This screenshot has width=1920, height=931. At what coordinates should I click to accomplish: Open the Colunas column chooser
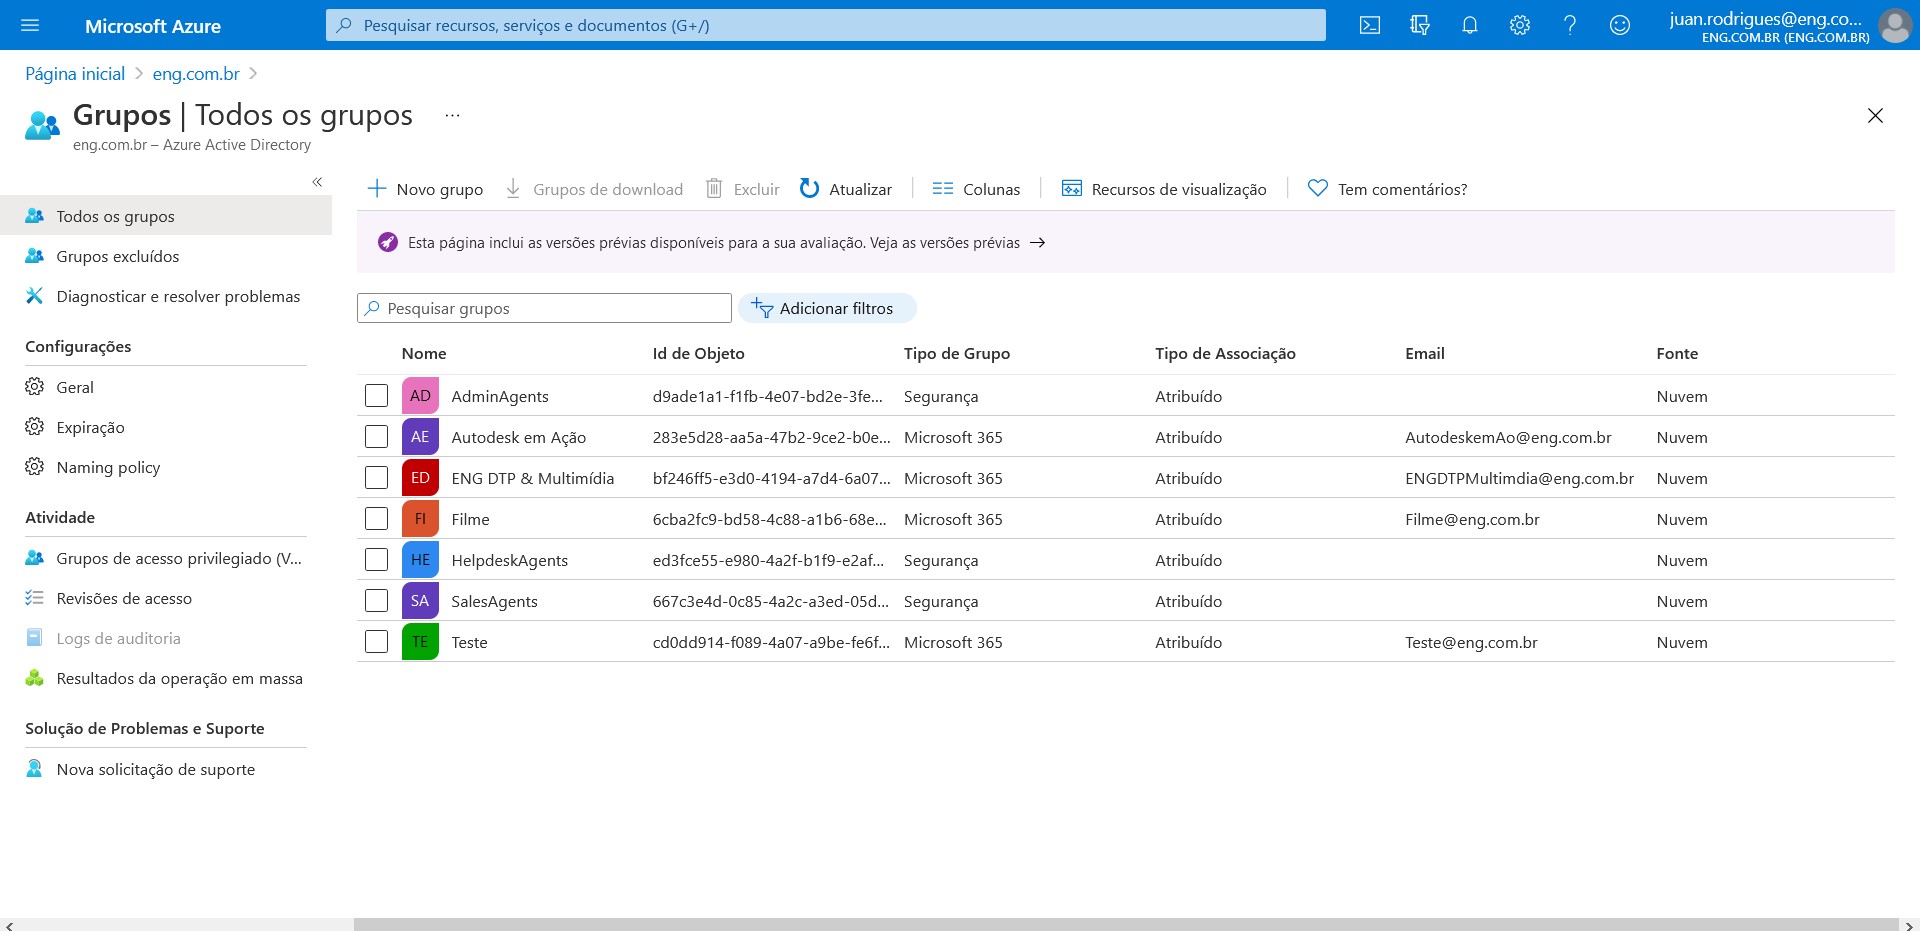[976, 189]
